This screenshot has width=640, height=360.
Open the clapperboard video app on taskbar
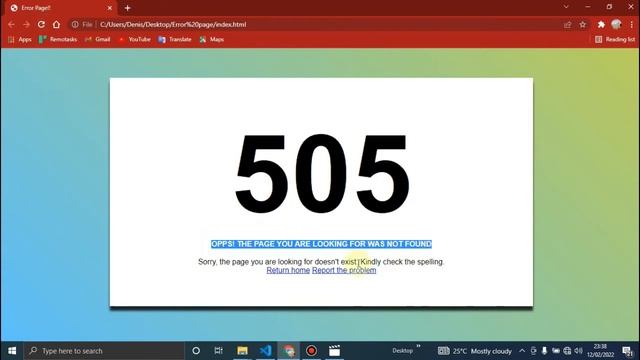click(334, 351)
